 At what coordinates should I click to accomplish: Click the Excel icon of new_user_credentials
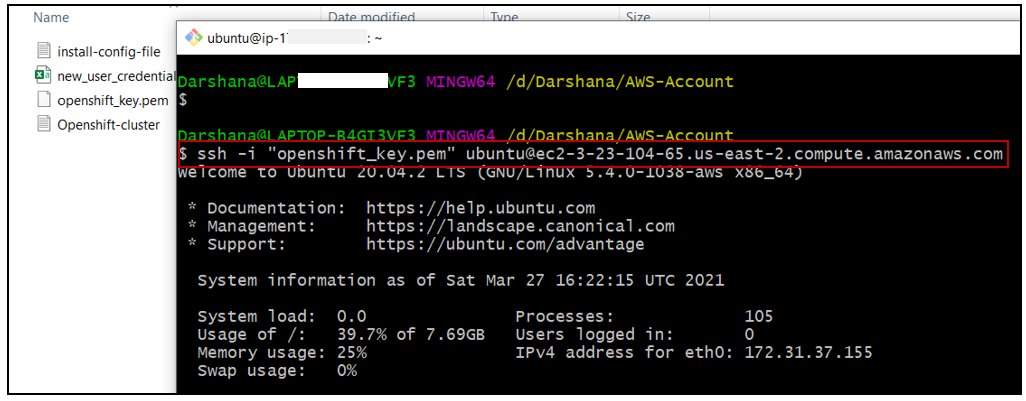[44, 75]
